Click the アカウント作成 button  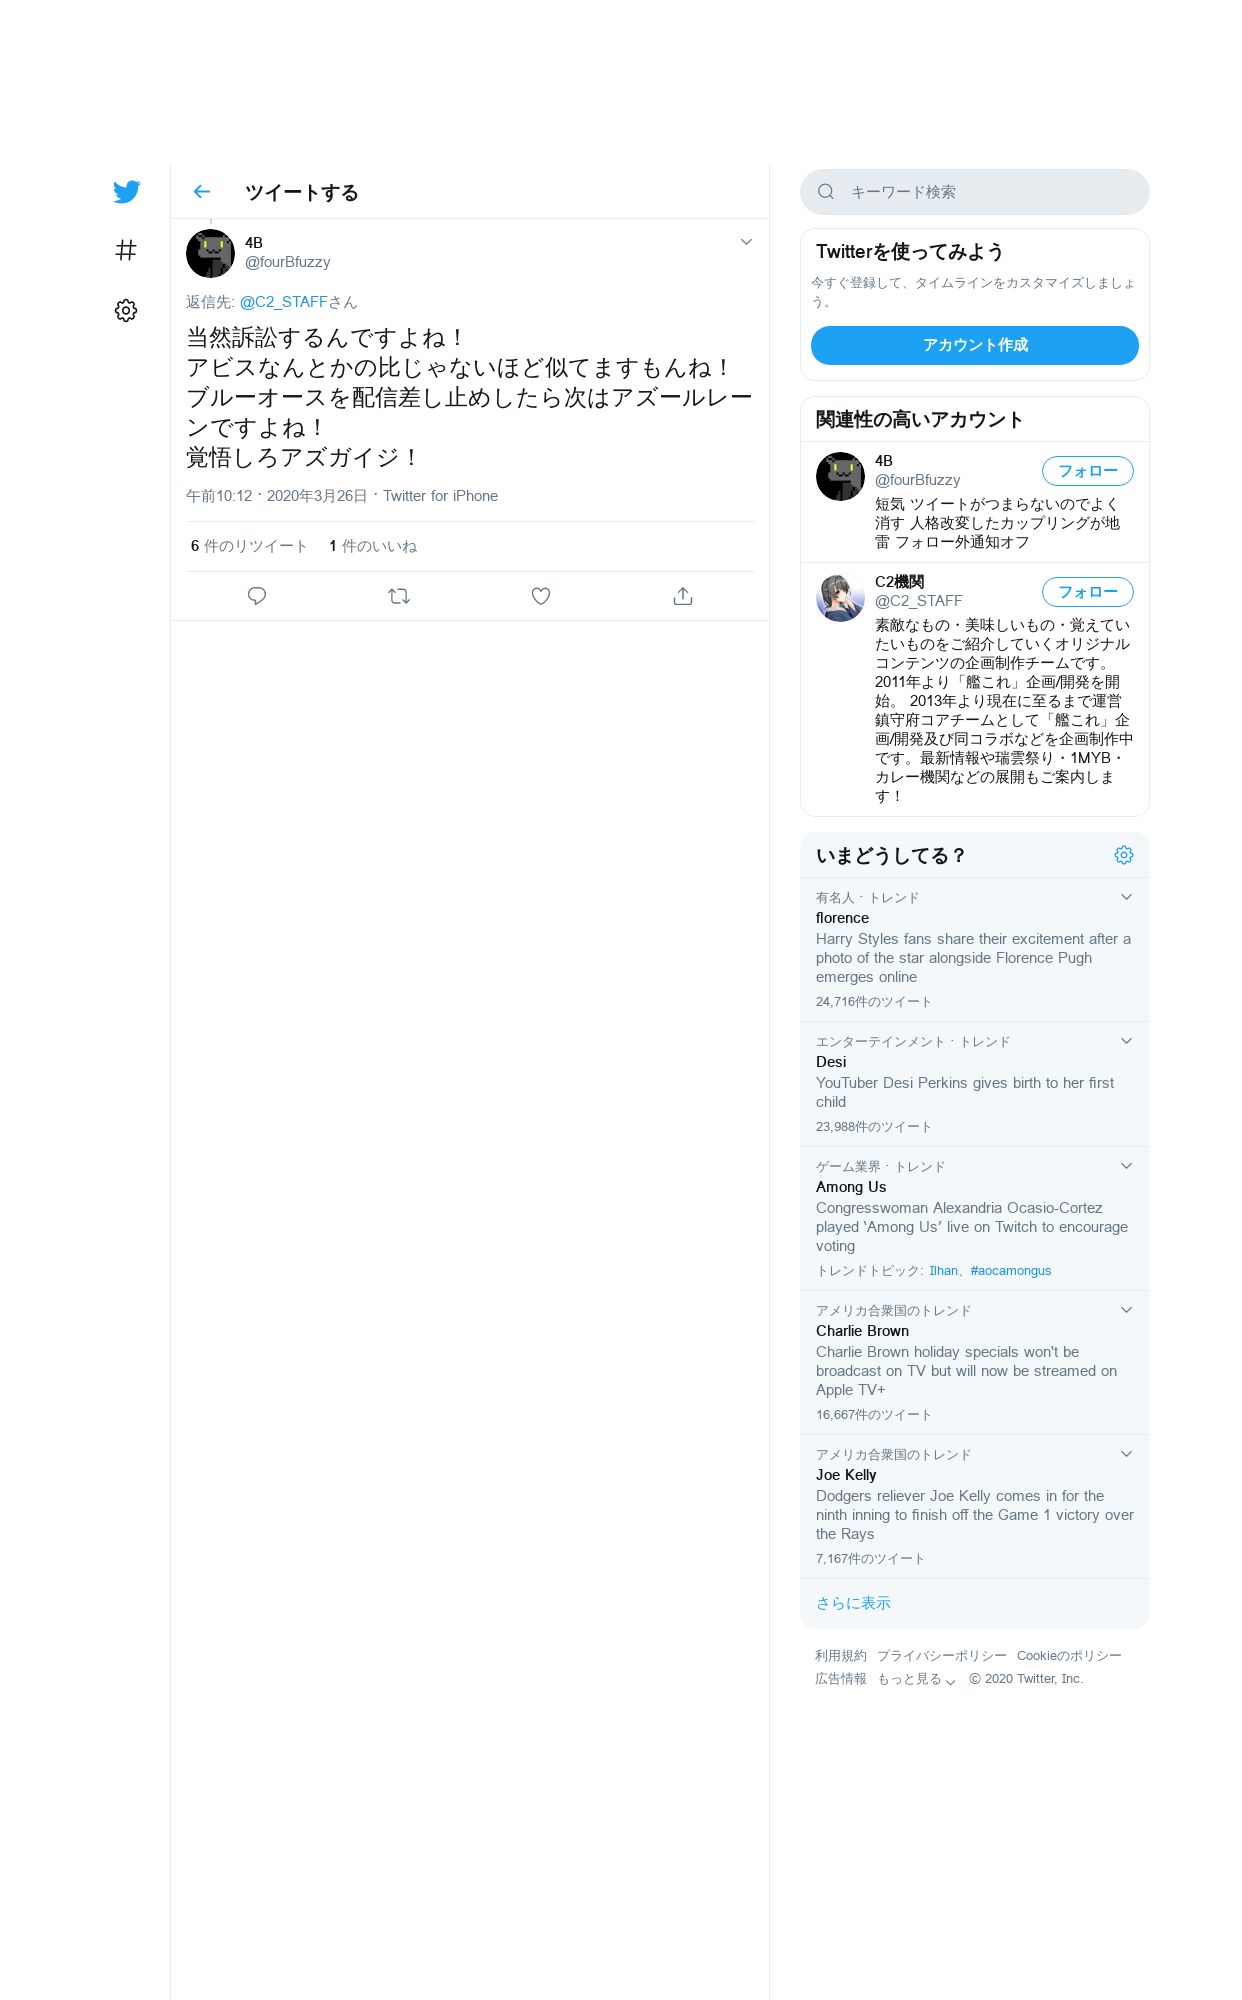tap(975, 345)
